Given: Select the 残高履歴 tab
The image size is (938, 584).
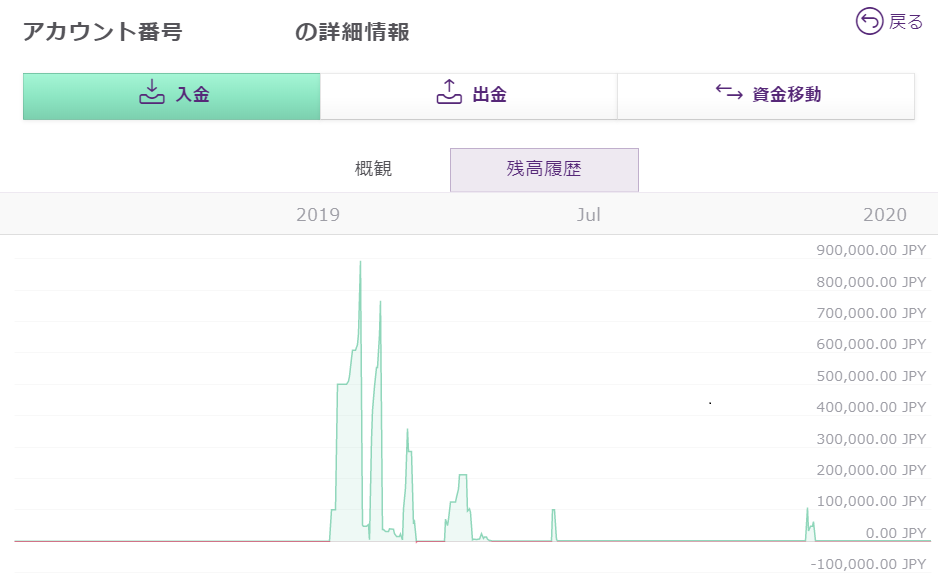Looking at the screenshot, I should [544, 169].
